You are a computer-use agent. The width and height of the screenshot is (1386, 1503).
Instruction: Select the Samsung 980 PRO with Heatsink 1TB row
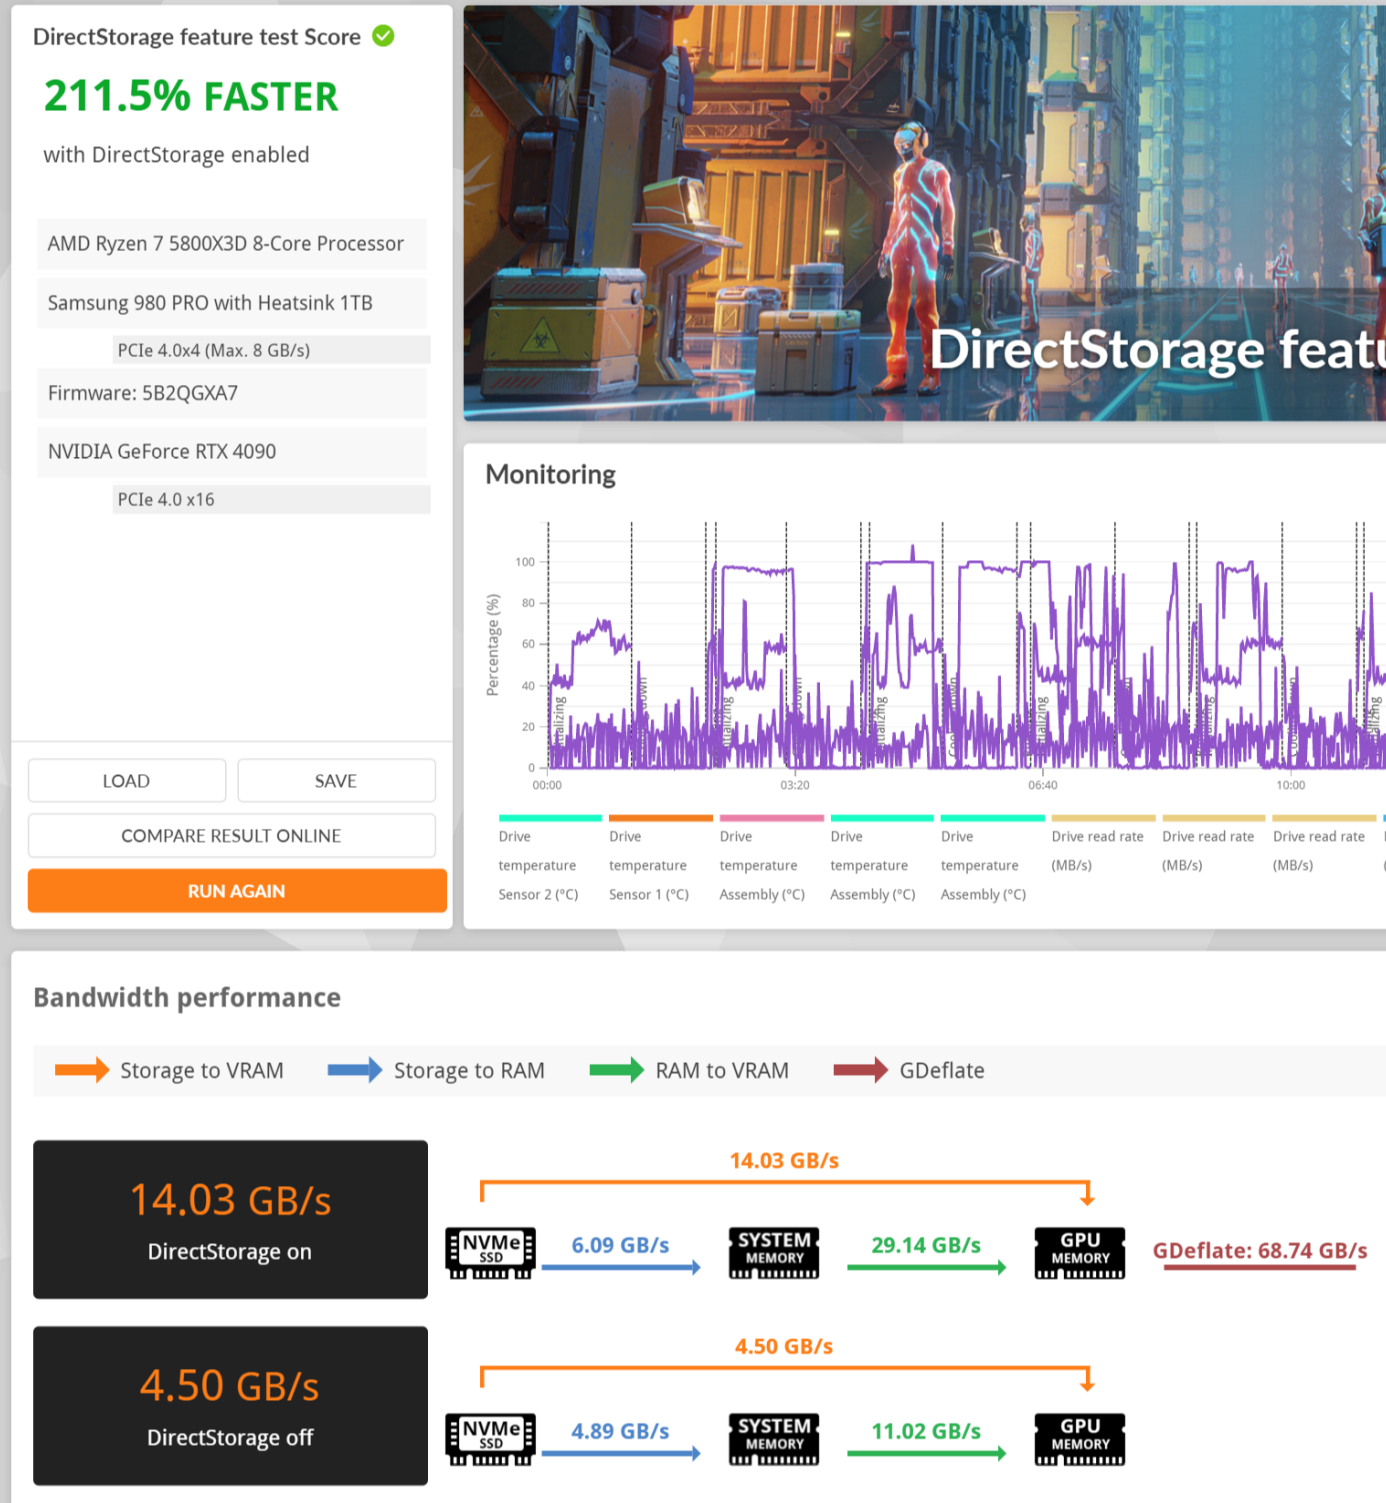coord(232,303)
